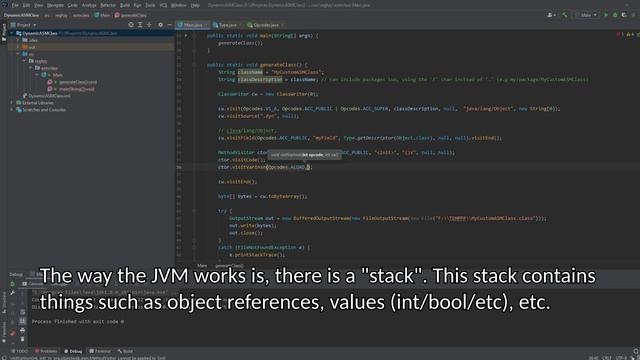Collapse the DynamicASMClass project root
640x360 pixels.
(x=12, y=33)
